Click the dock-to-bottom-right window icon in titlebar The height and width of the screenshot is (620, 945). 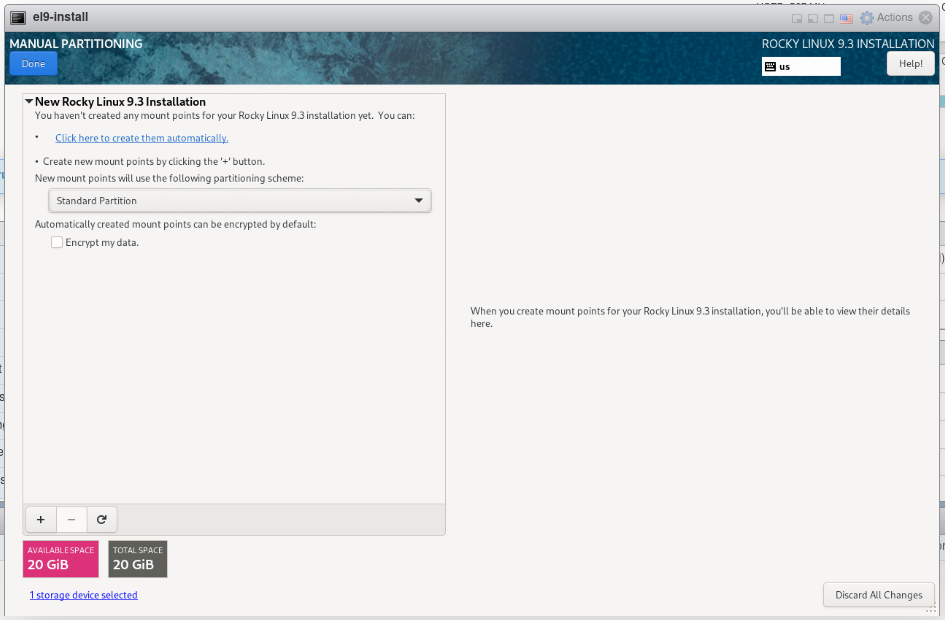click(797, 19)
